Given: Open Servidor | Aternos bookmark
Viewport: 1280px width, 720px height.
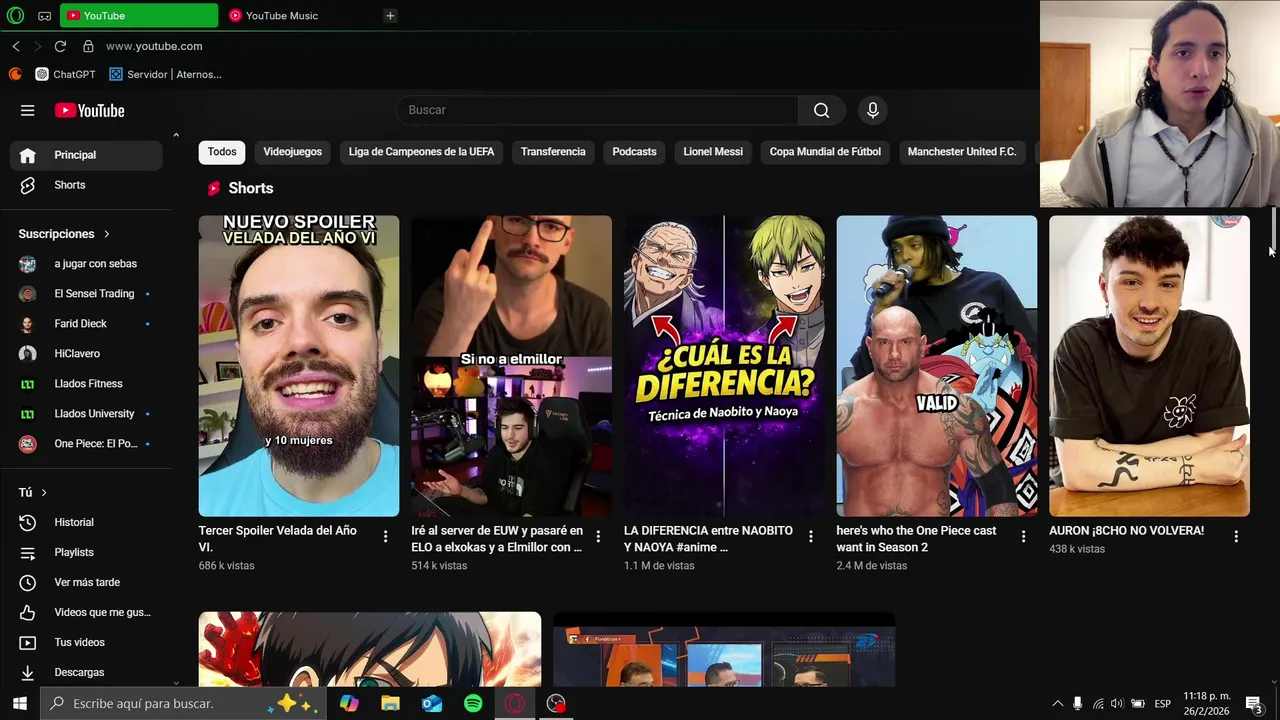Looking at the screenshot, I should click(x=166, y=74).
